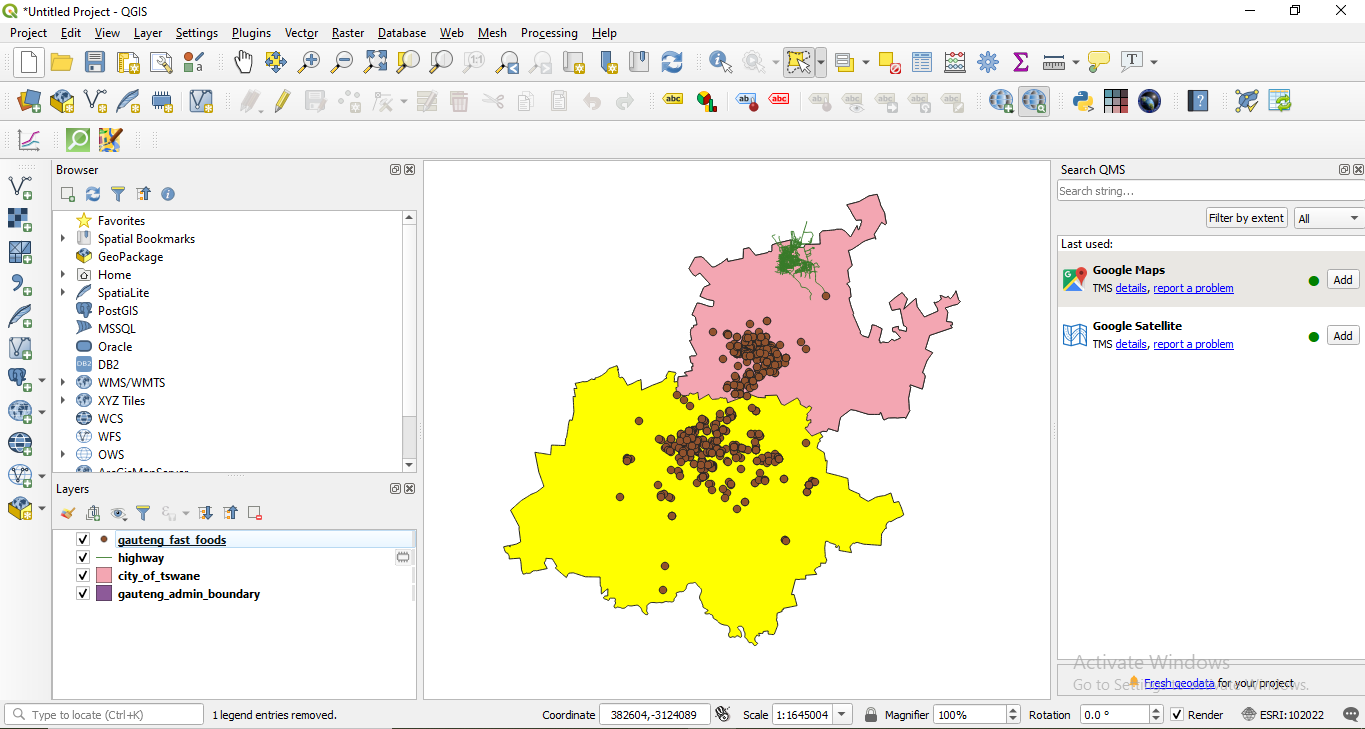Save the project with the floppy disk icon
This screenshot has width=1365, height=729.
95,62
